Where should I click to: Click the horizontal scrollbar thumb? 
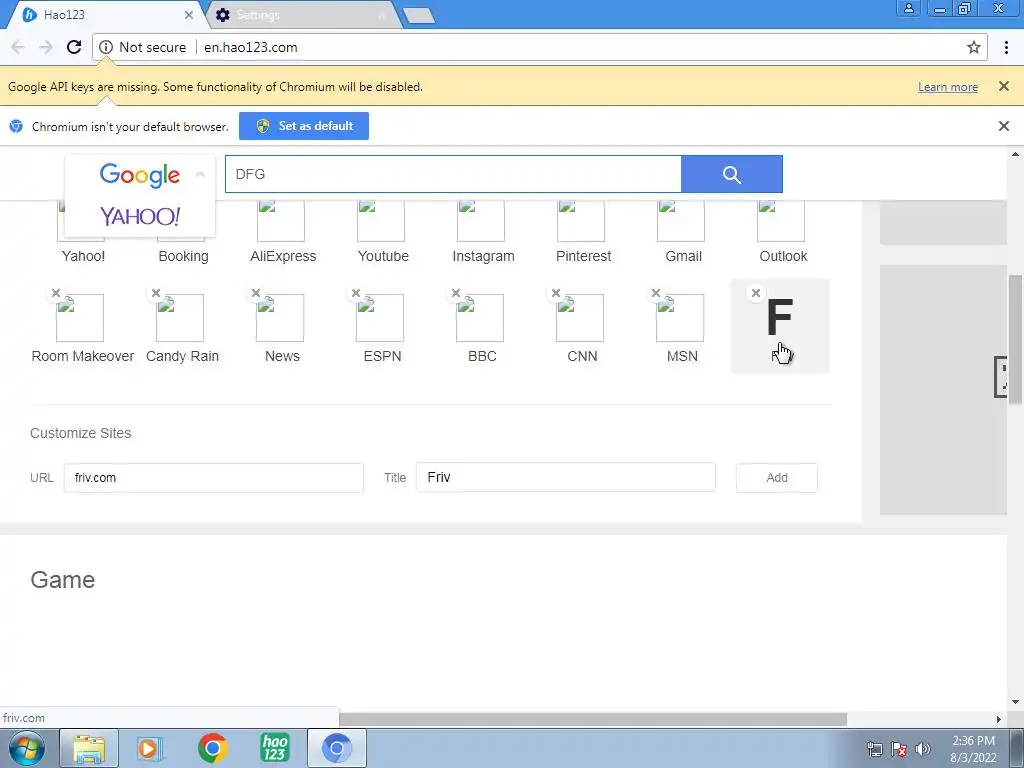(593, 719)
